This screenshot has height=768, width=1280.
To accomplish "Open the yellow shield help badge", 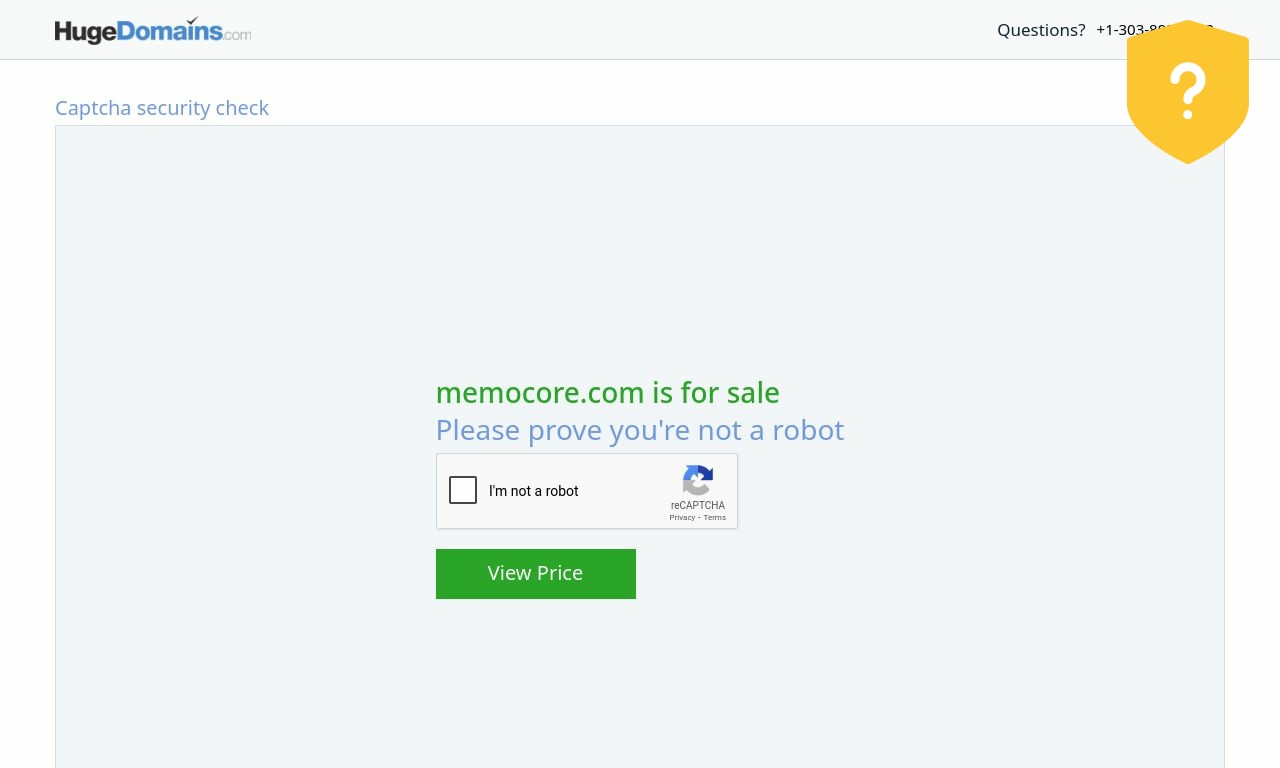I will click(x=1188, y=92).
